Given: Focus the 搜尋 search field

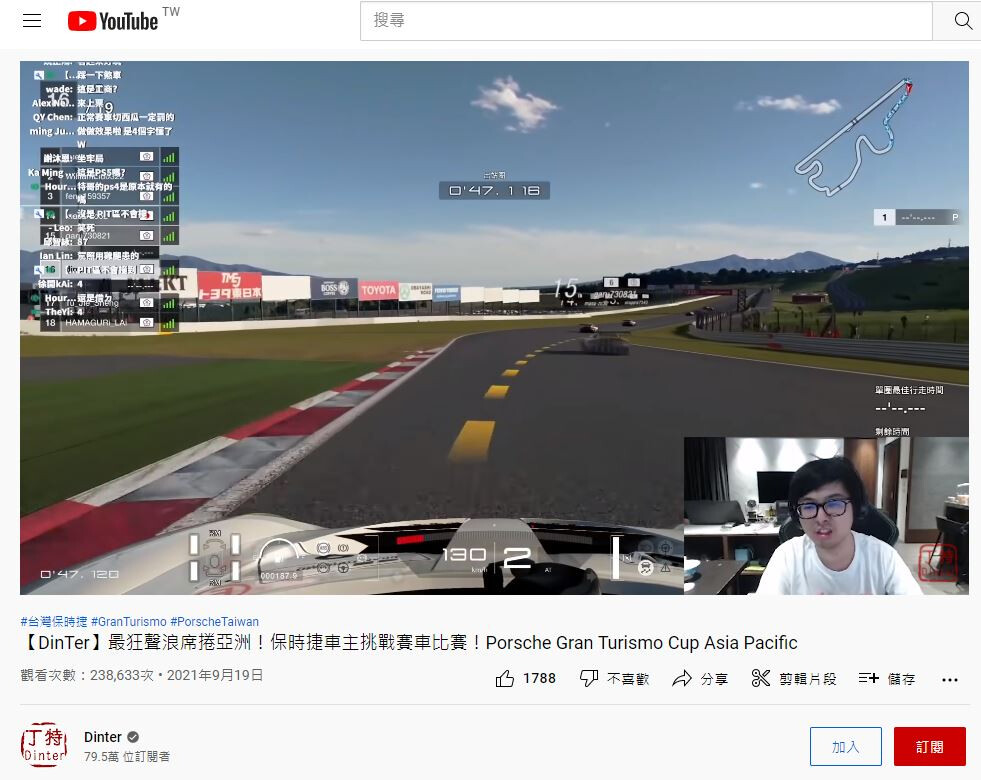Looking at the screenshot, I should pos(645,21).
